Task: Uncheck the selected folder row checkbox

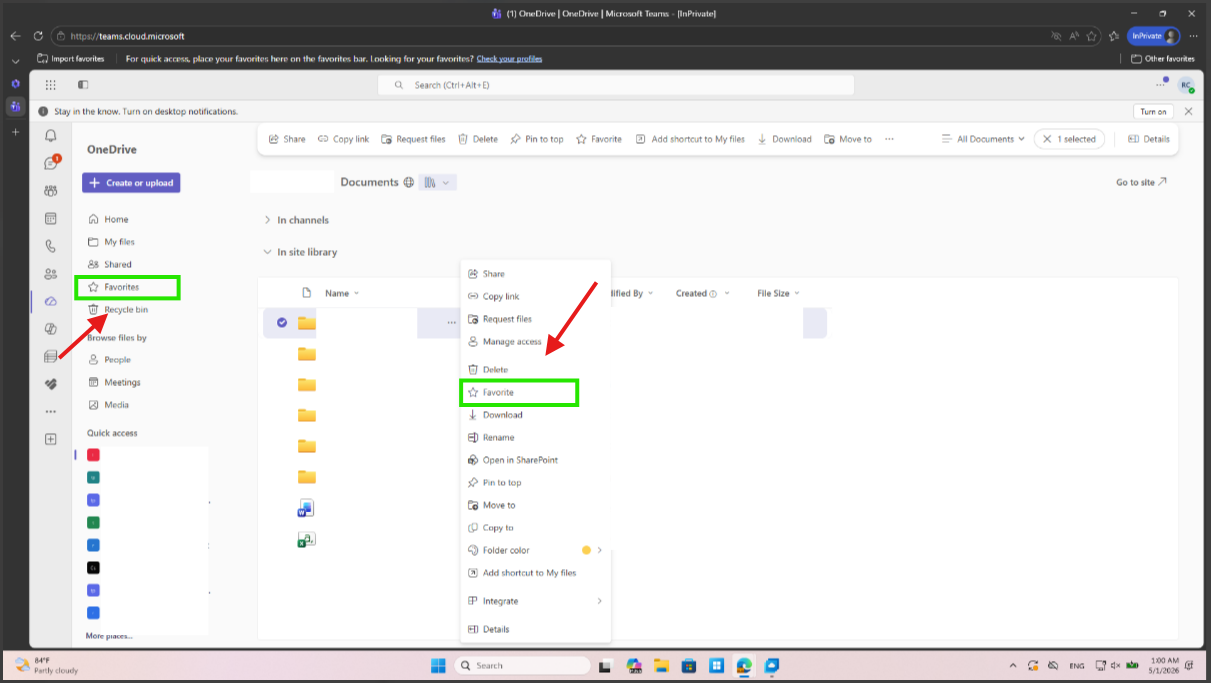Action: 282,322
